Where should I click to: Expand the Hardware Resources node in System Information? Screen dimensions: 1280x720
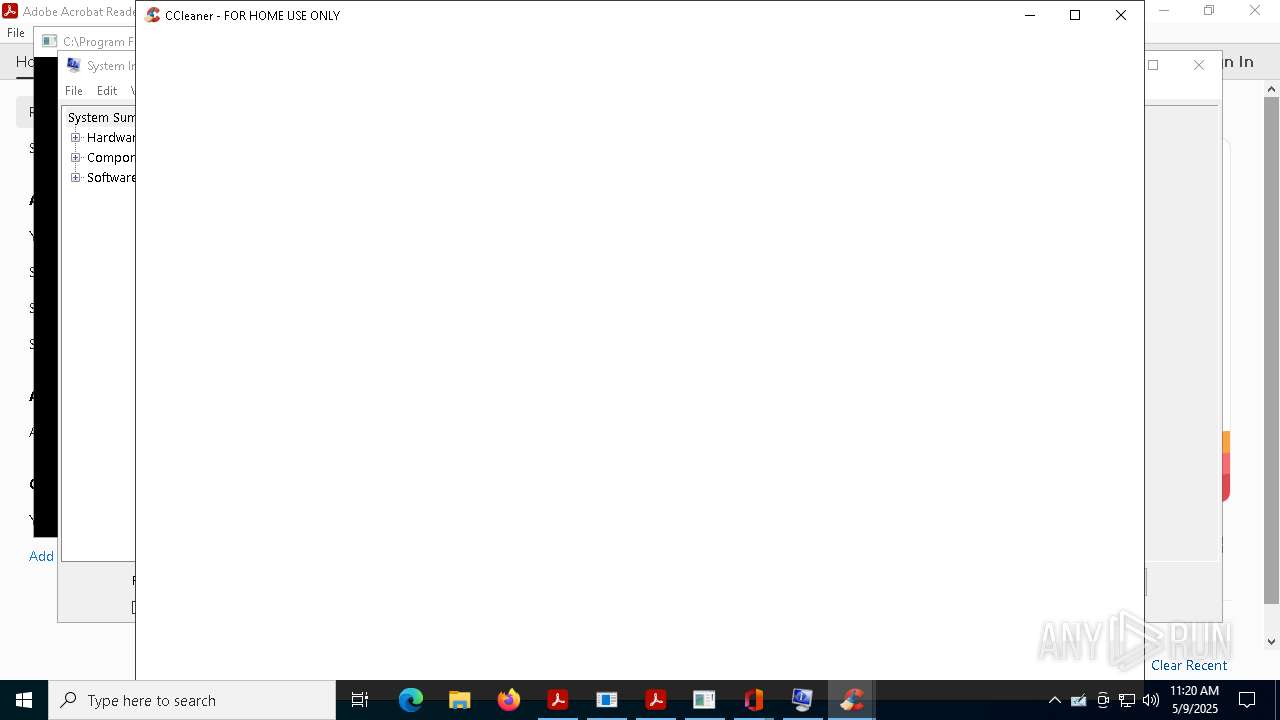[x=75, y=137]
